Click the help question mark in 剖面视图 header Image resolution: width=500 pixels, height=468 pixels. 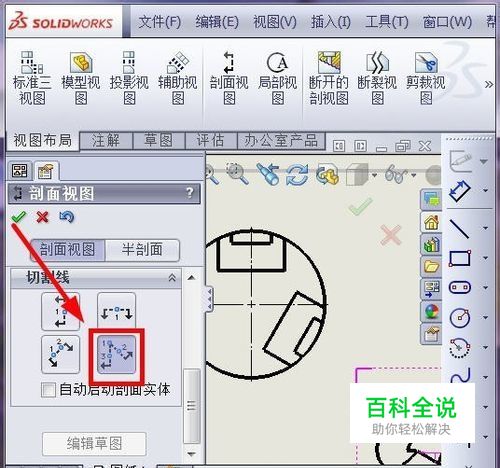[x=189, y=192]
